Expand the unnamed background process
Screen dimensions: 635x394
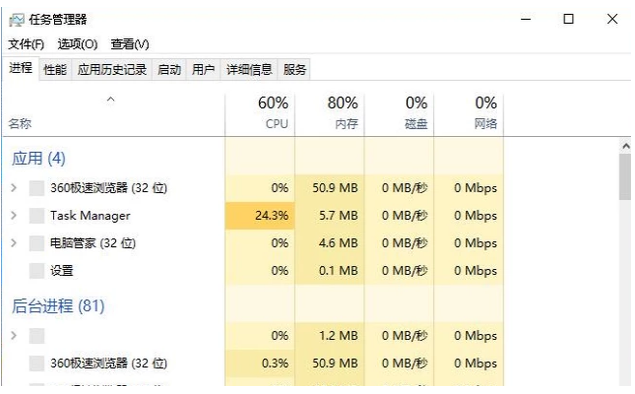(14, 336)
